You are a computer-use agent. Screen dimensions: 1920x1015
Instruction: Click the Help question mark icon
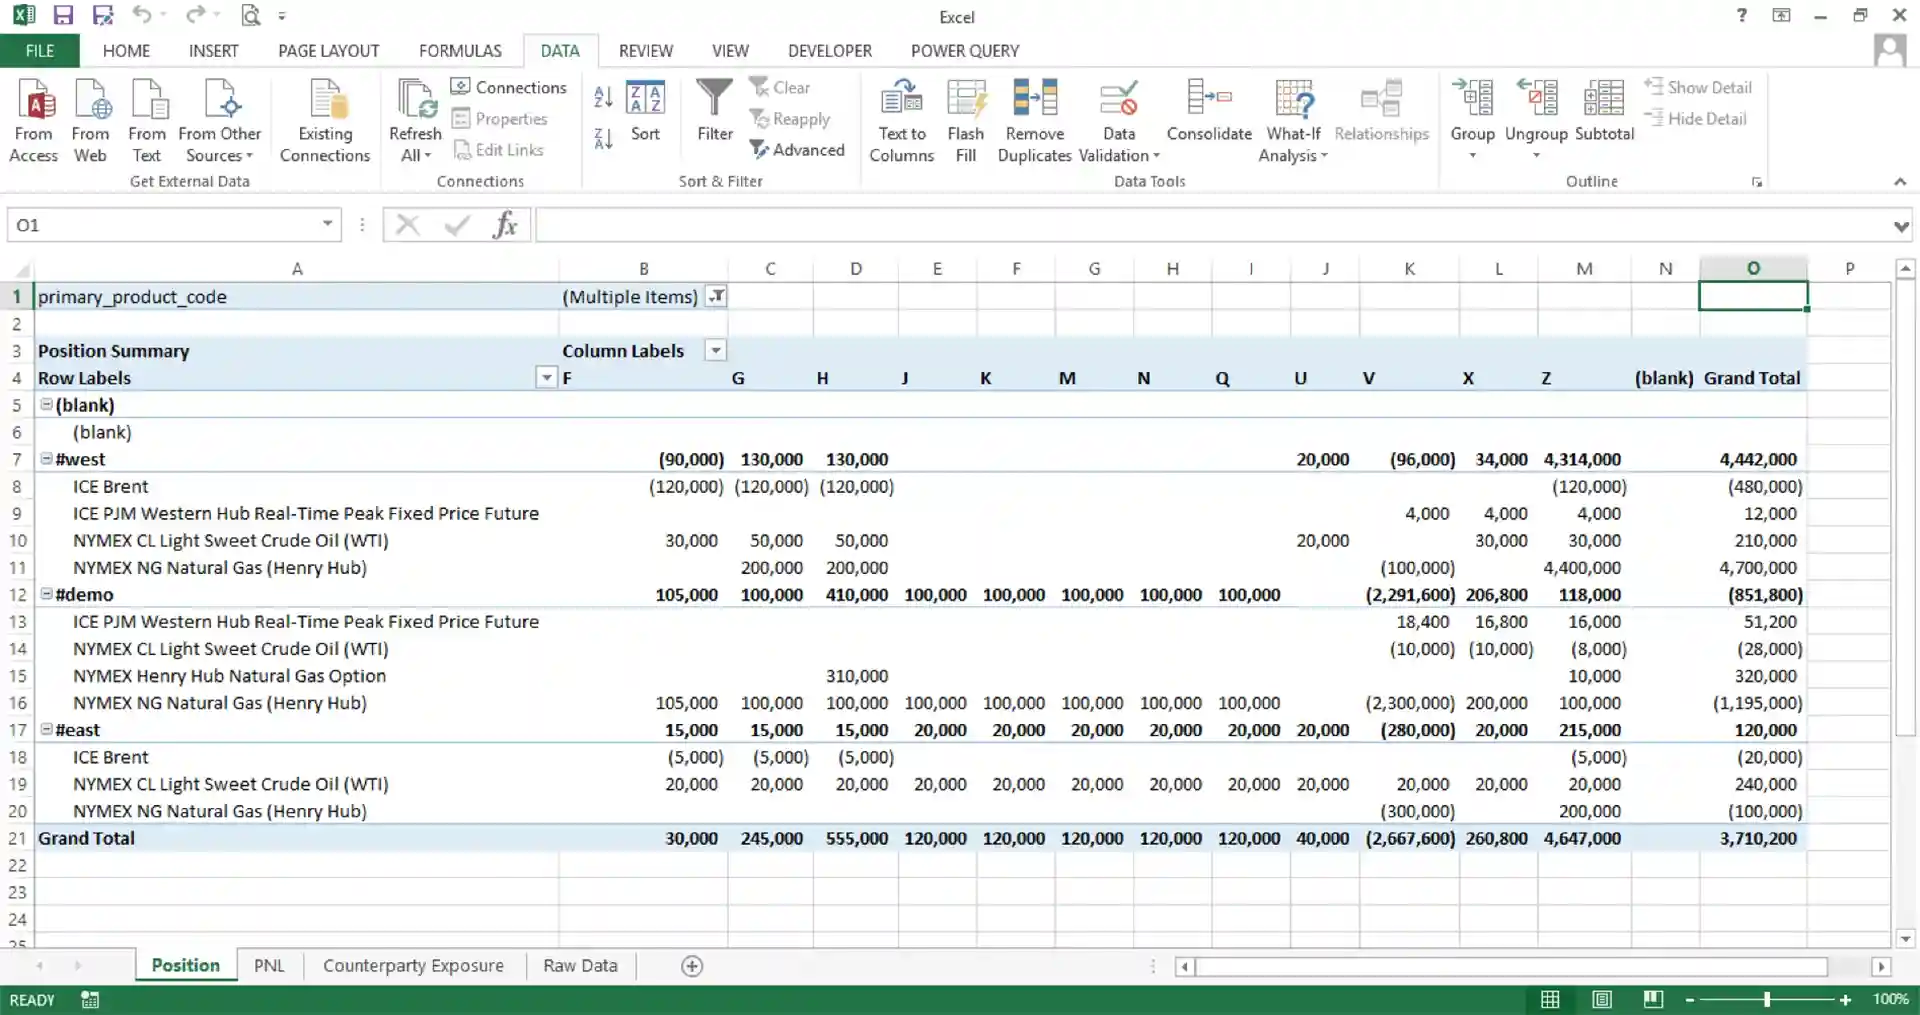(1742, 15)
